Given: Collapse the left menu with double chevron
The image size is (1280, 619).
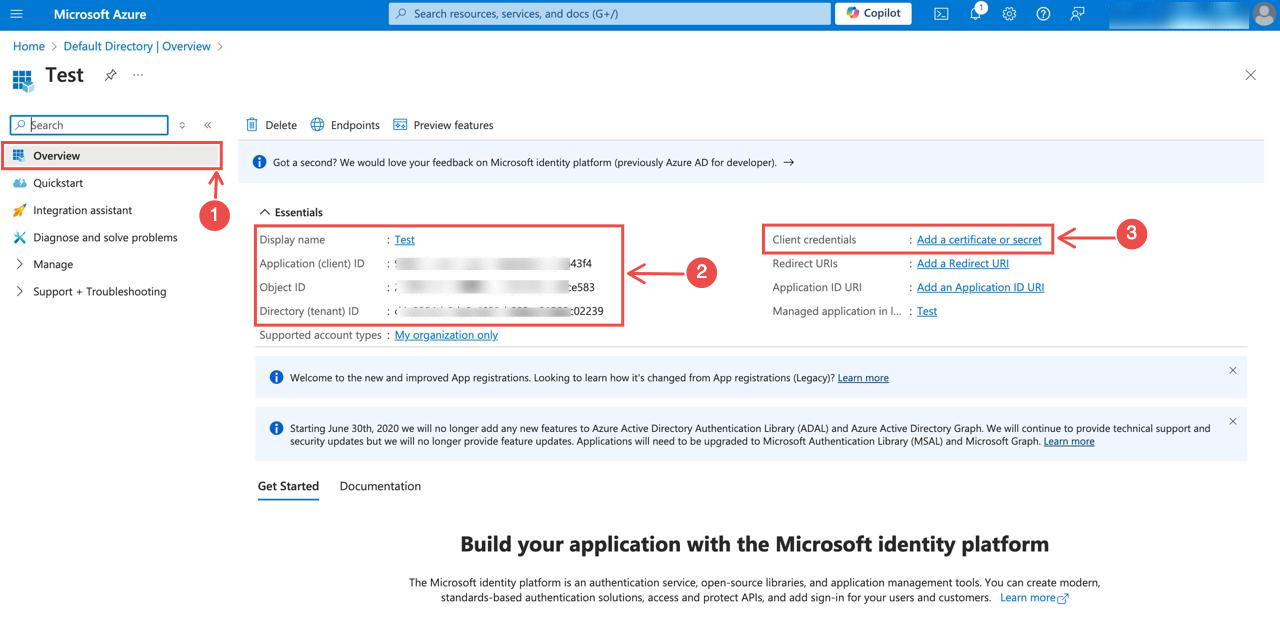Looking at the screenshot, I should [208, 125].
